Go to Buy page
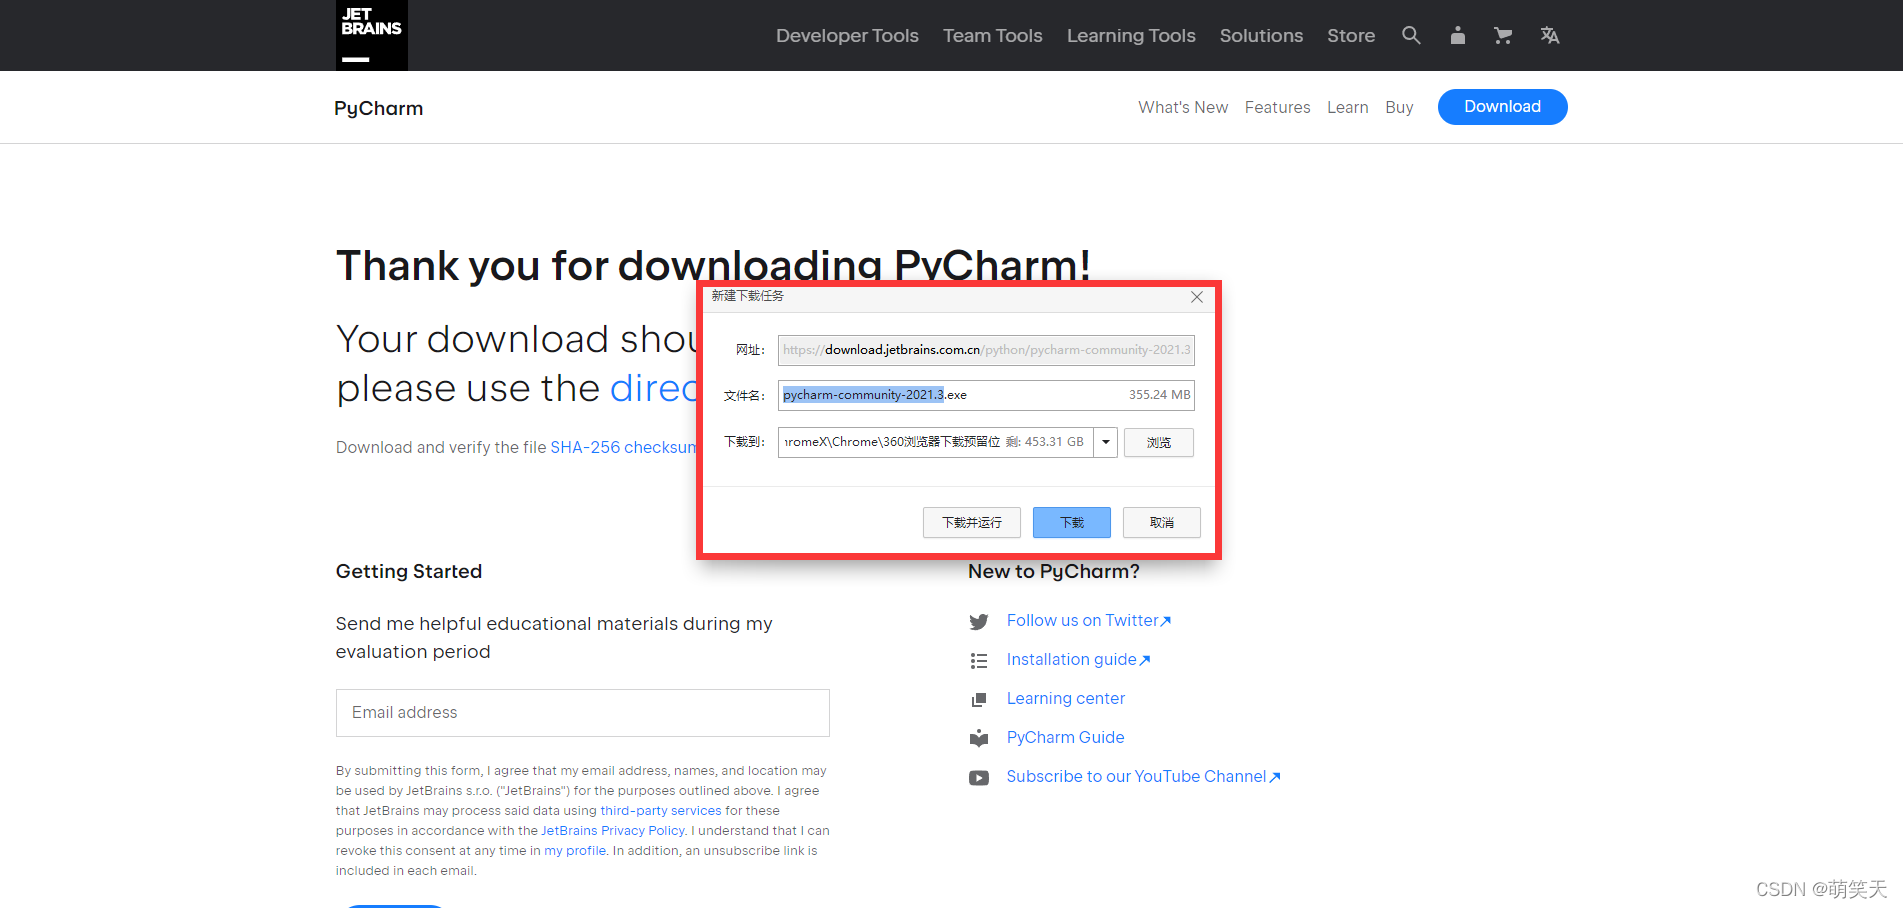 (x=1399, y=107)
